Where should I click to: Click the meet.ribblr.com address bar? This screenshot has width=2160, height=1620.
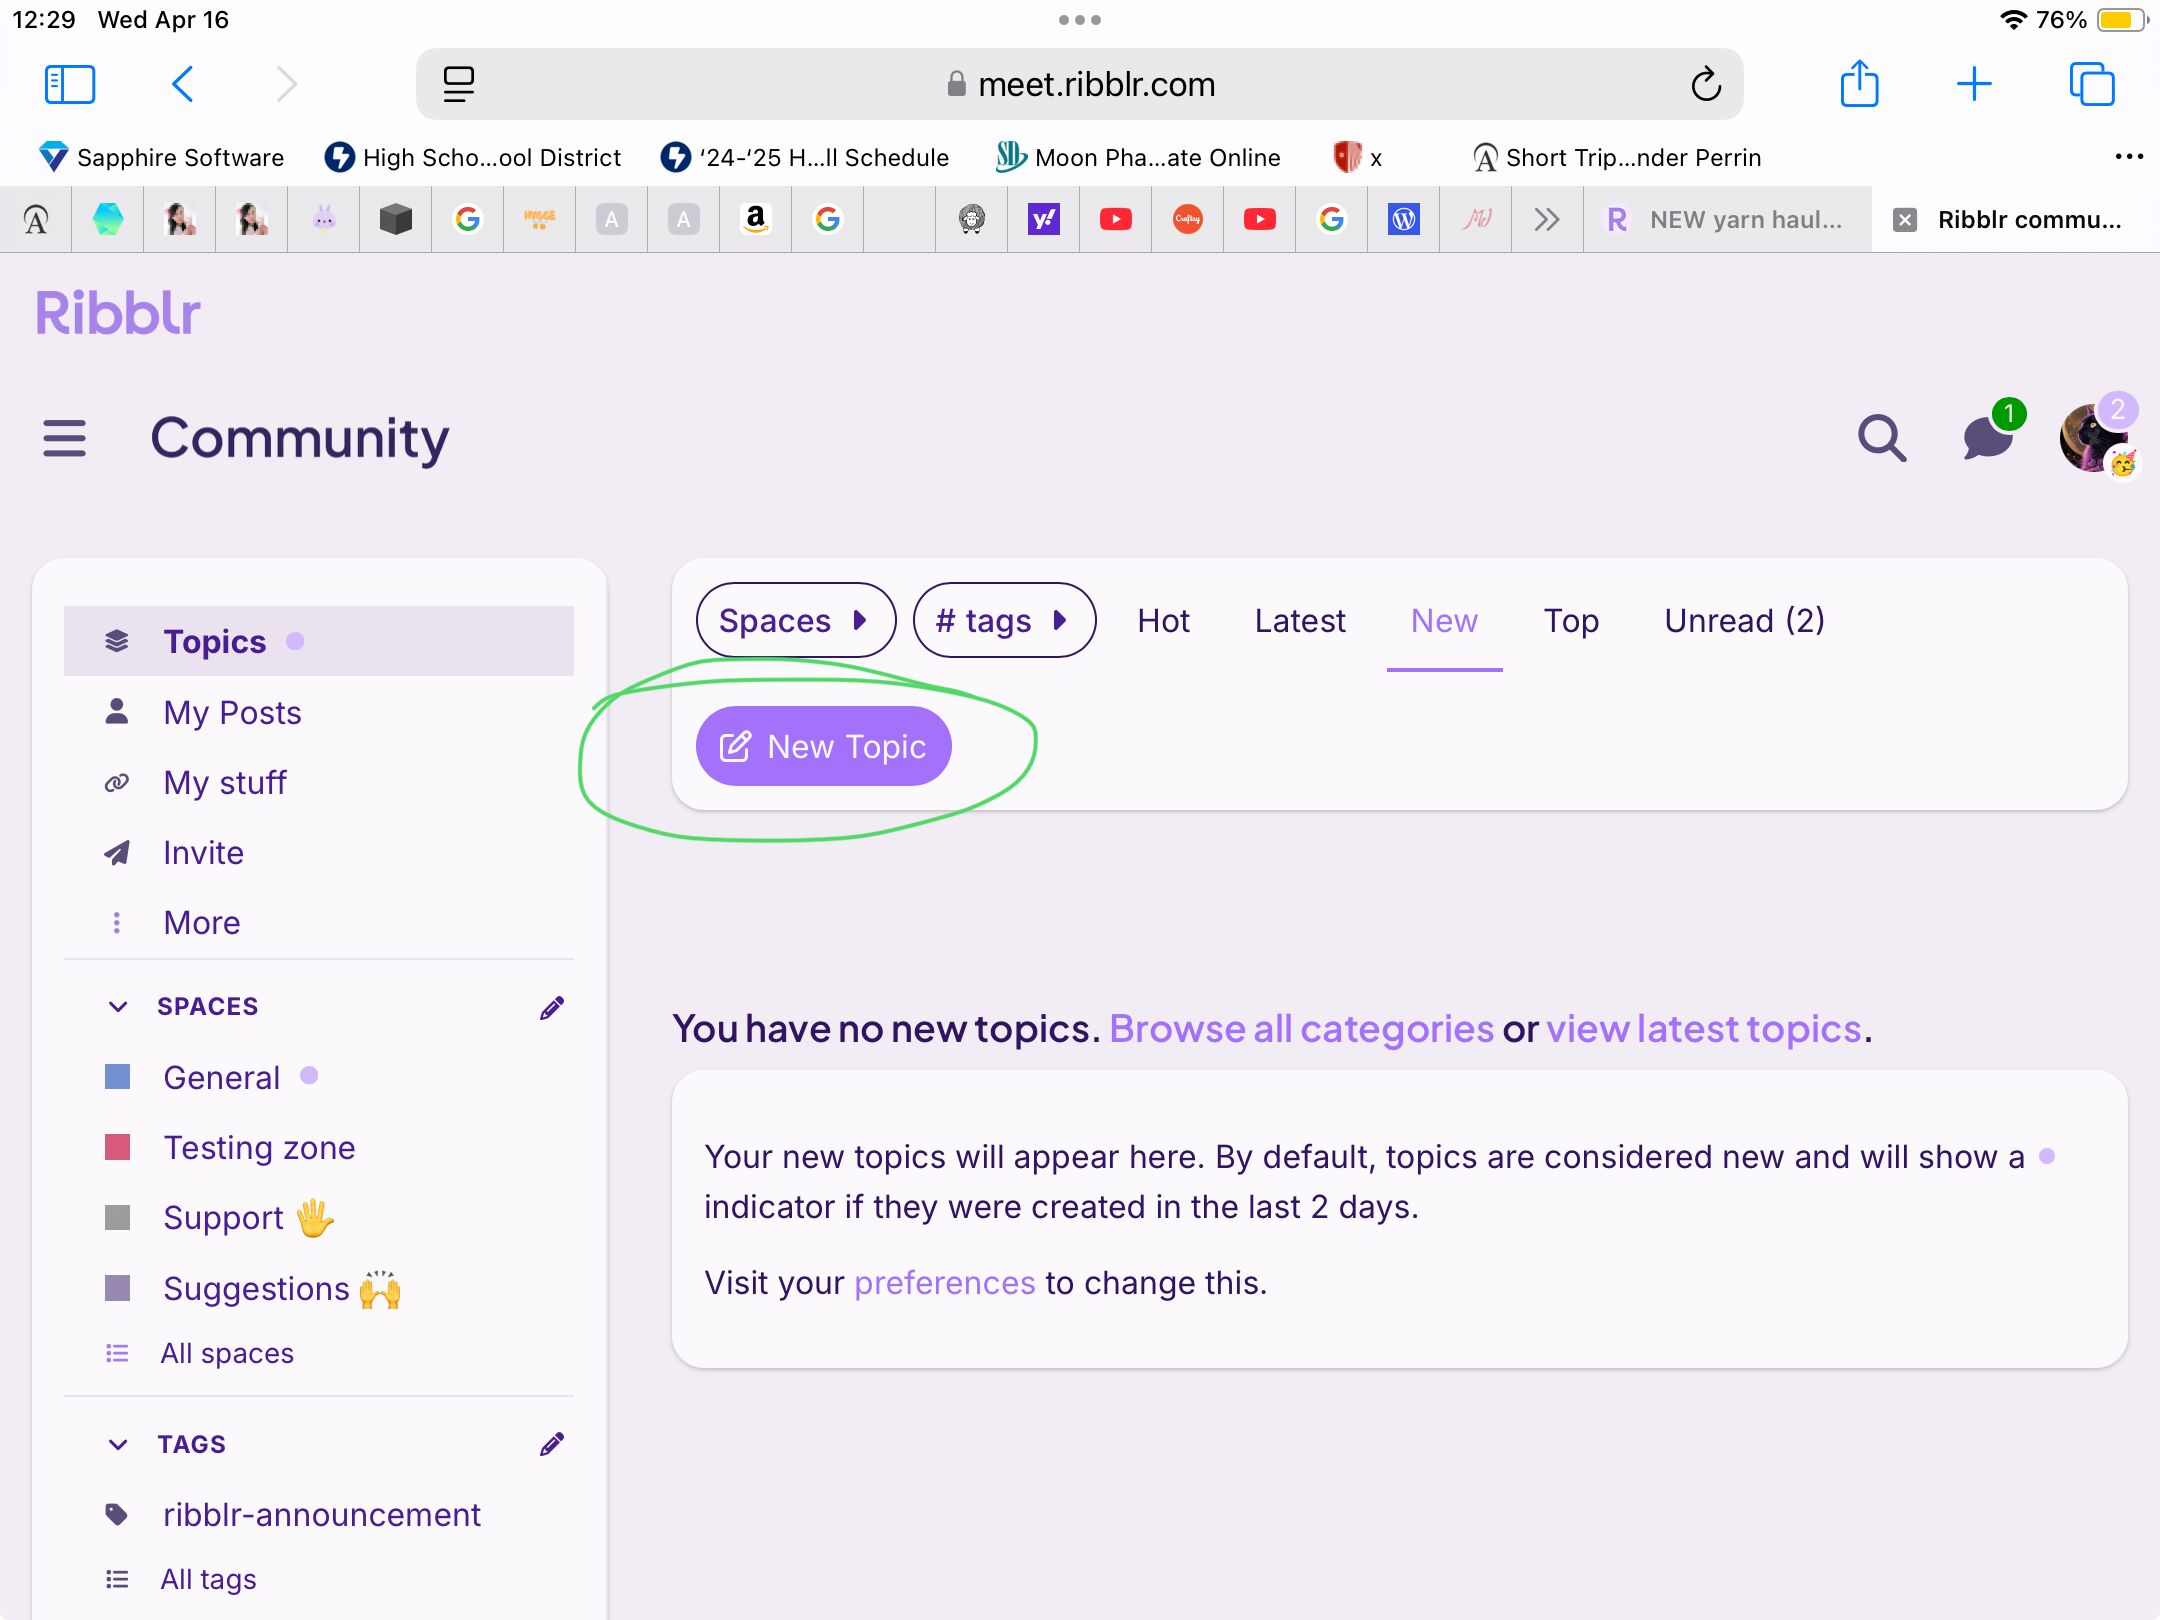[1080, 84]
